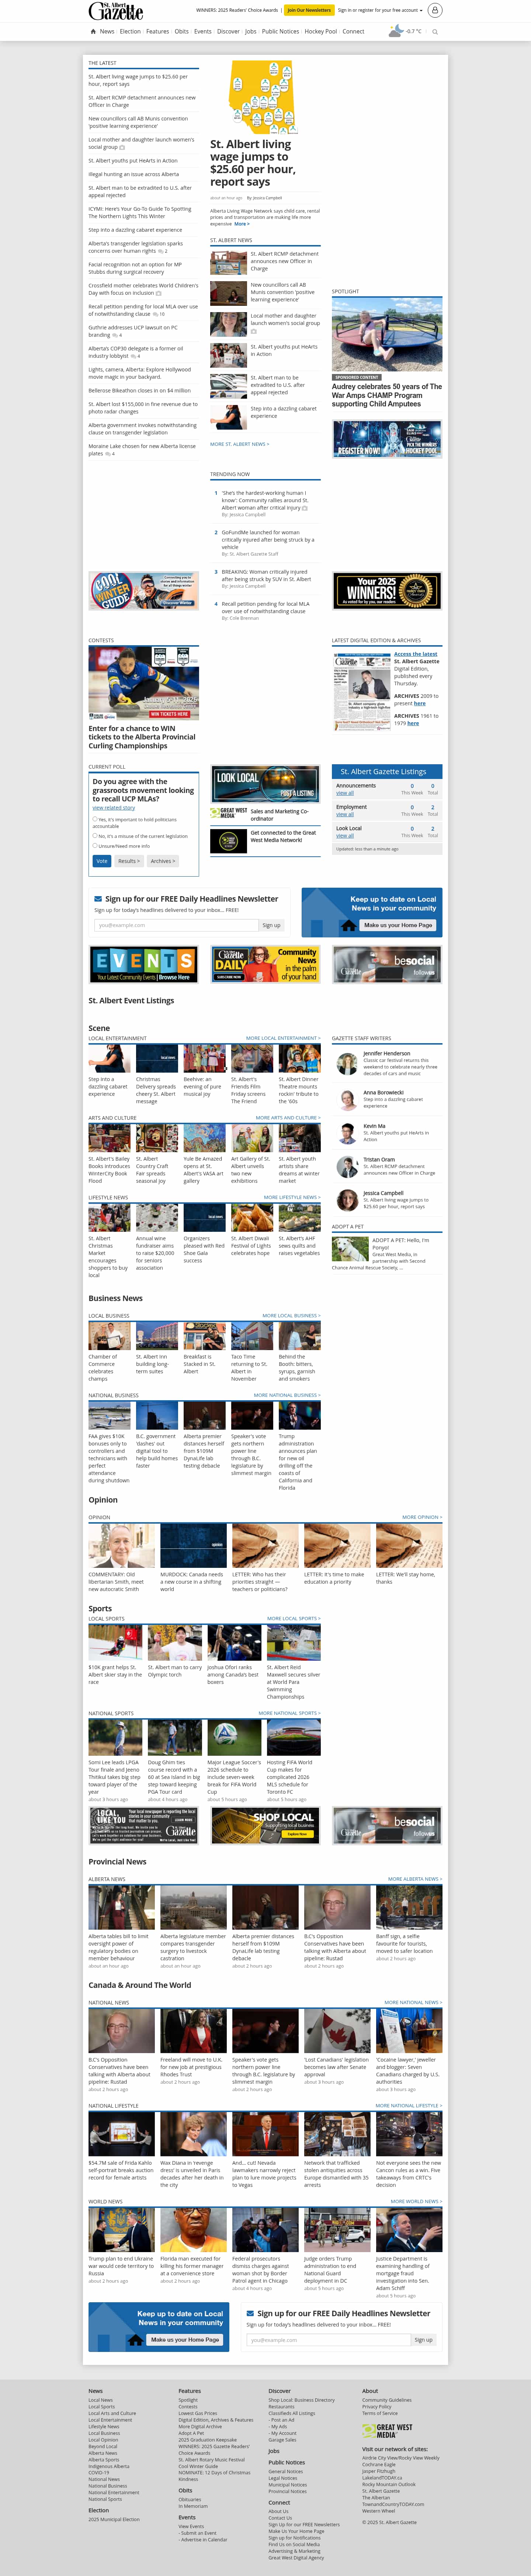The image size is (531, 2576).
Task: Click the Cool Winter Guide banner
Action: (x=143, y=591)
